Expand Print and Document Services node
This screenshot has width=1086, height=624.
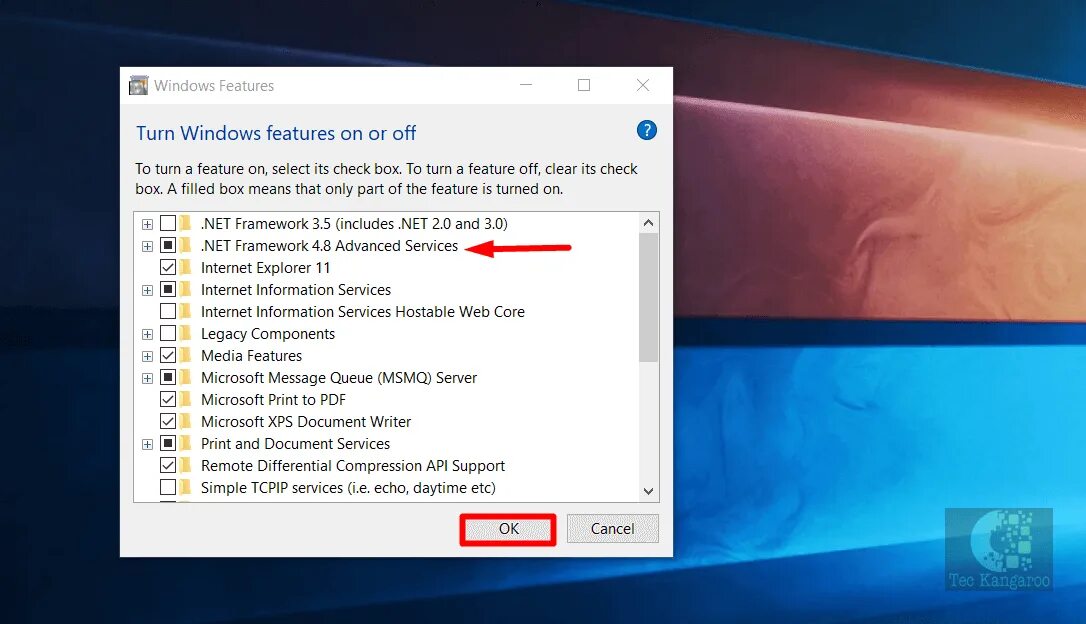tap(147, 445)
